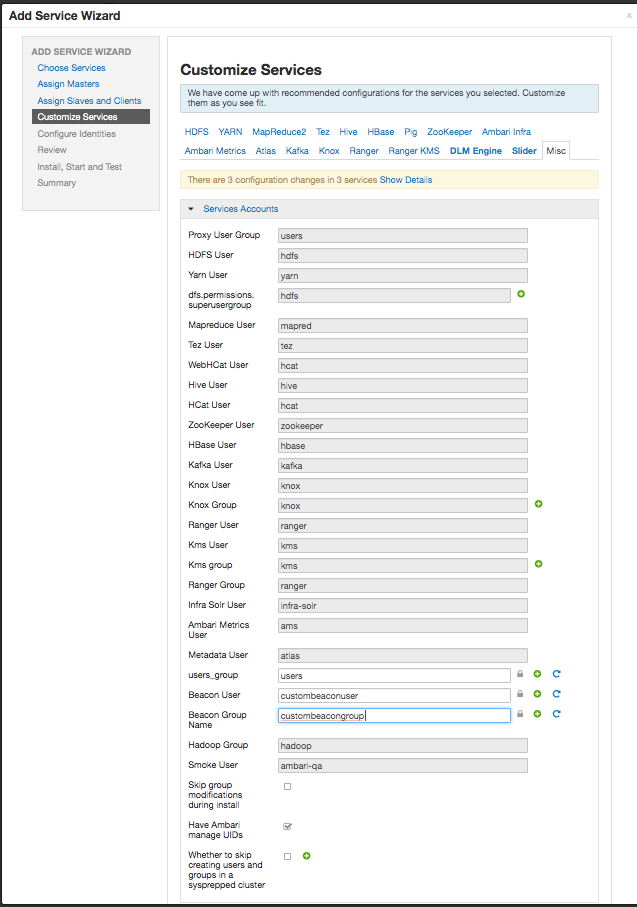Screen dimensions: 637x907
Task: Click the Beacon User text field
Action: click(394, 695)
